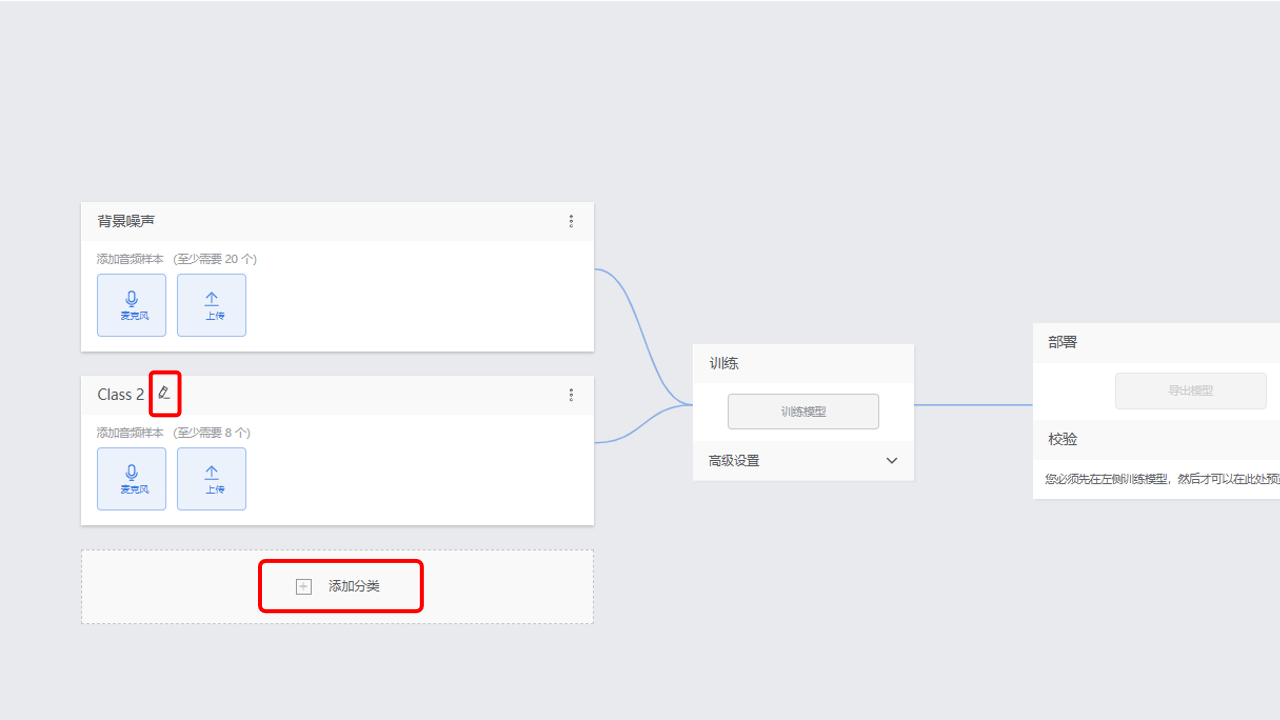Open the three-dot menu for 背景噪声
Viewport: 1280px width, 720px height.
point(571,221)
